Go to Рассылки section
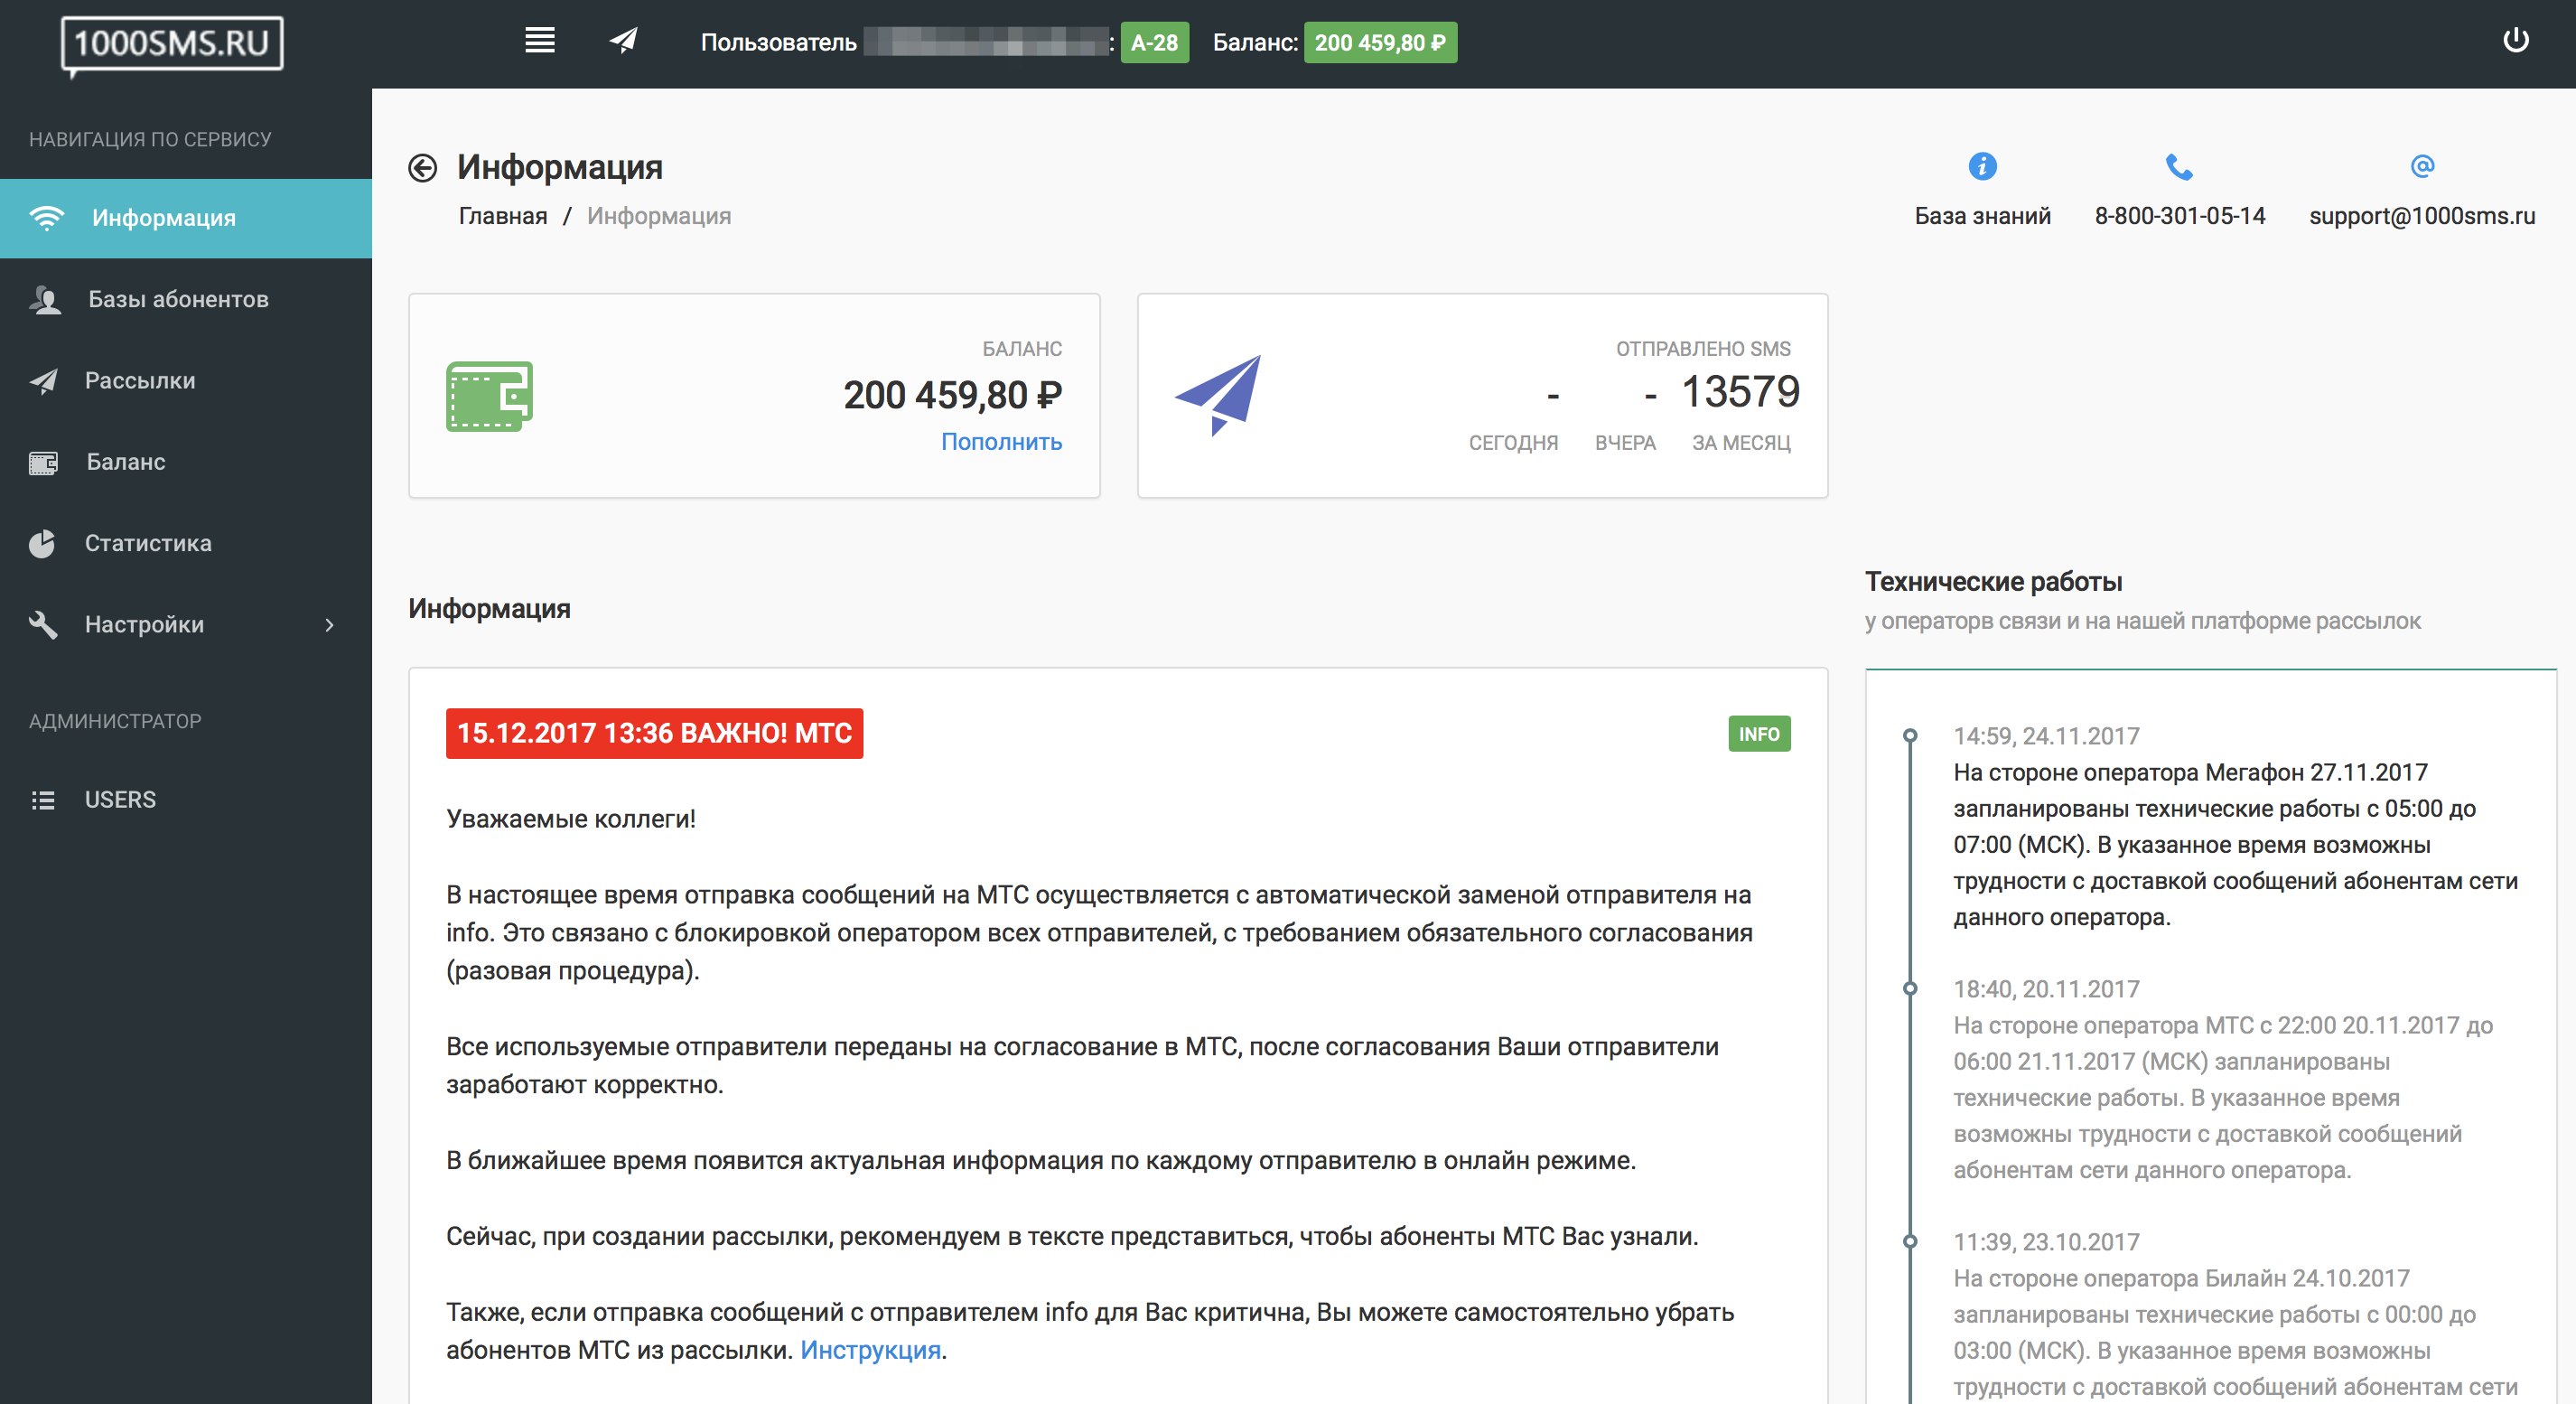Image resolution: width=2576 pixels, height=1404 pixels. tap(140, 380)
